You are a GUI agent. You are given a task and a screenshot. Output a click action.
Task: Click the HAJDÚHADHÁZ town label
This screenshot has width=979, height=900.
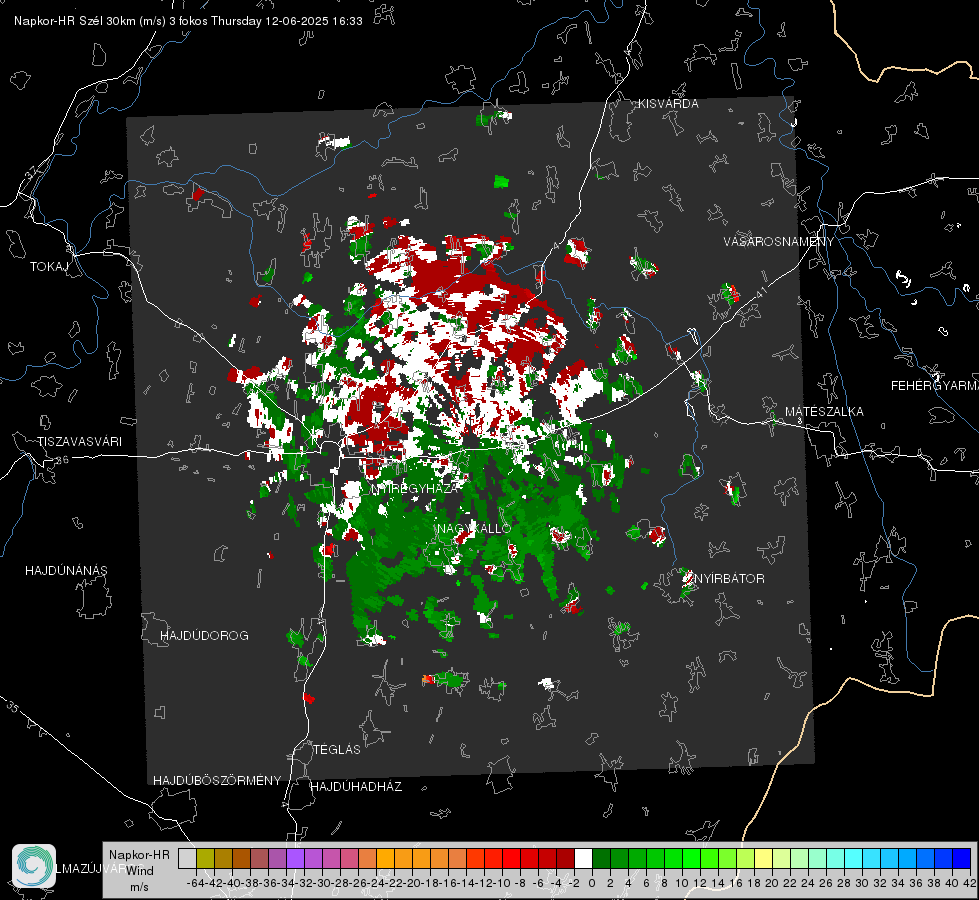[356, 787]
